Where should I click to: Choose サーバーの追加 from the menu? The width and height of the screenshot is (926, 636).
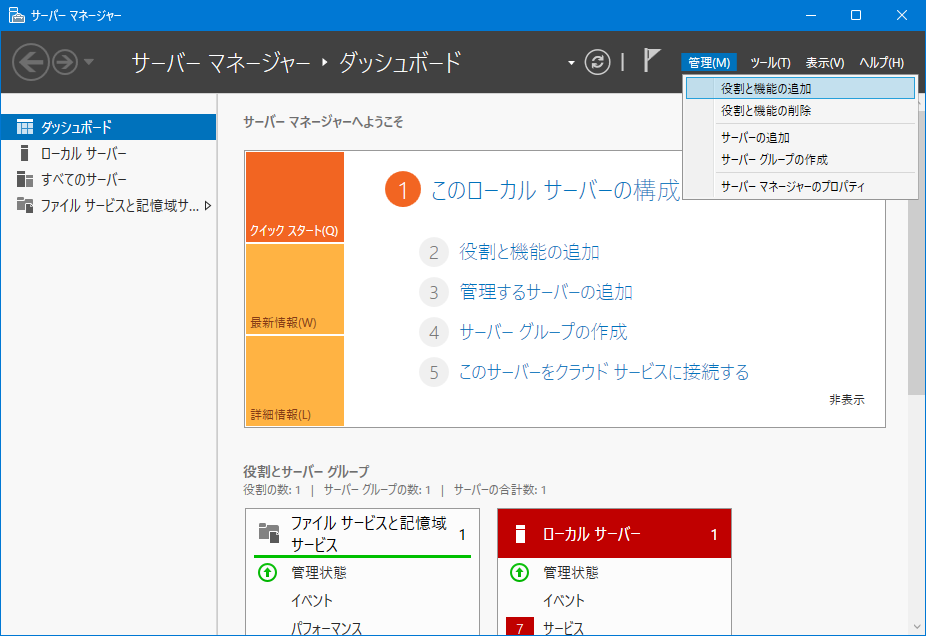[x=800, y=138]
